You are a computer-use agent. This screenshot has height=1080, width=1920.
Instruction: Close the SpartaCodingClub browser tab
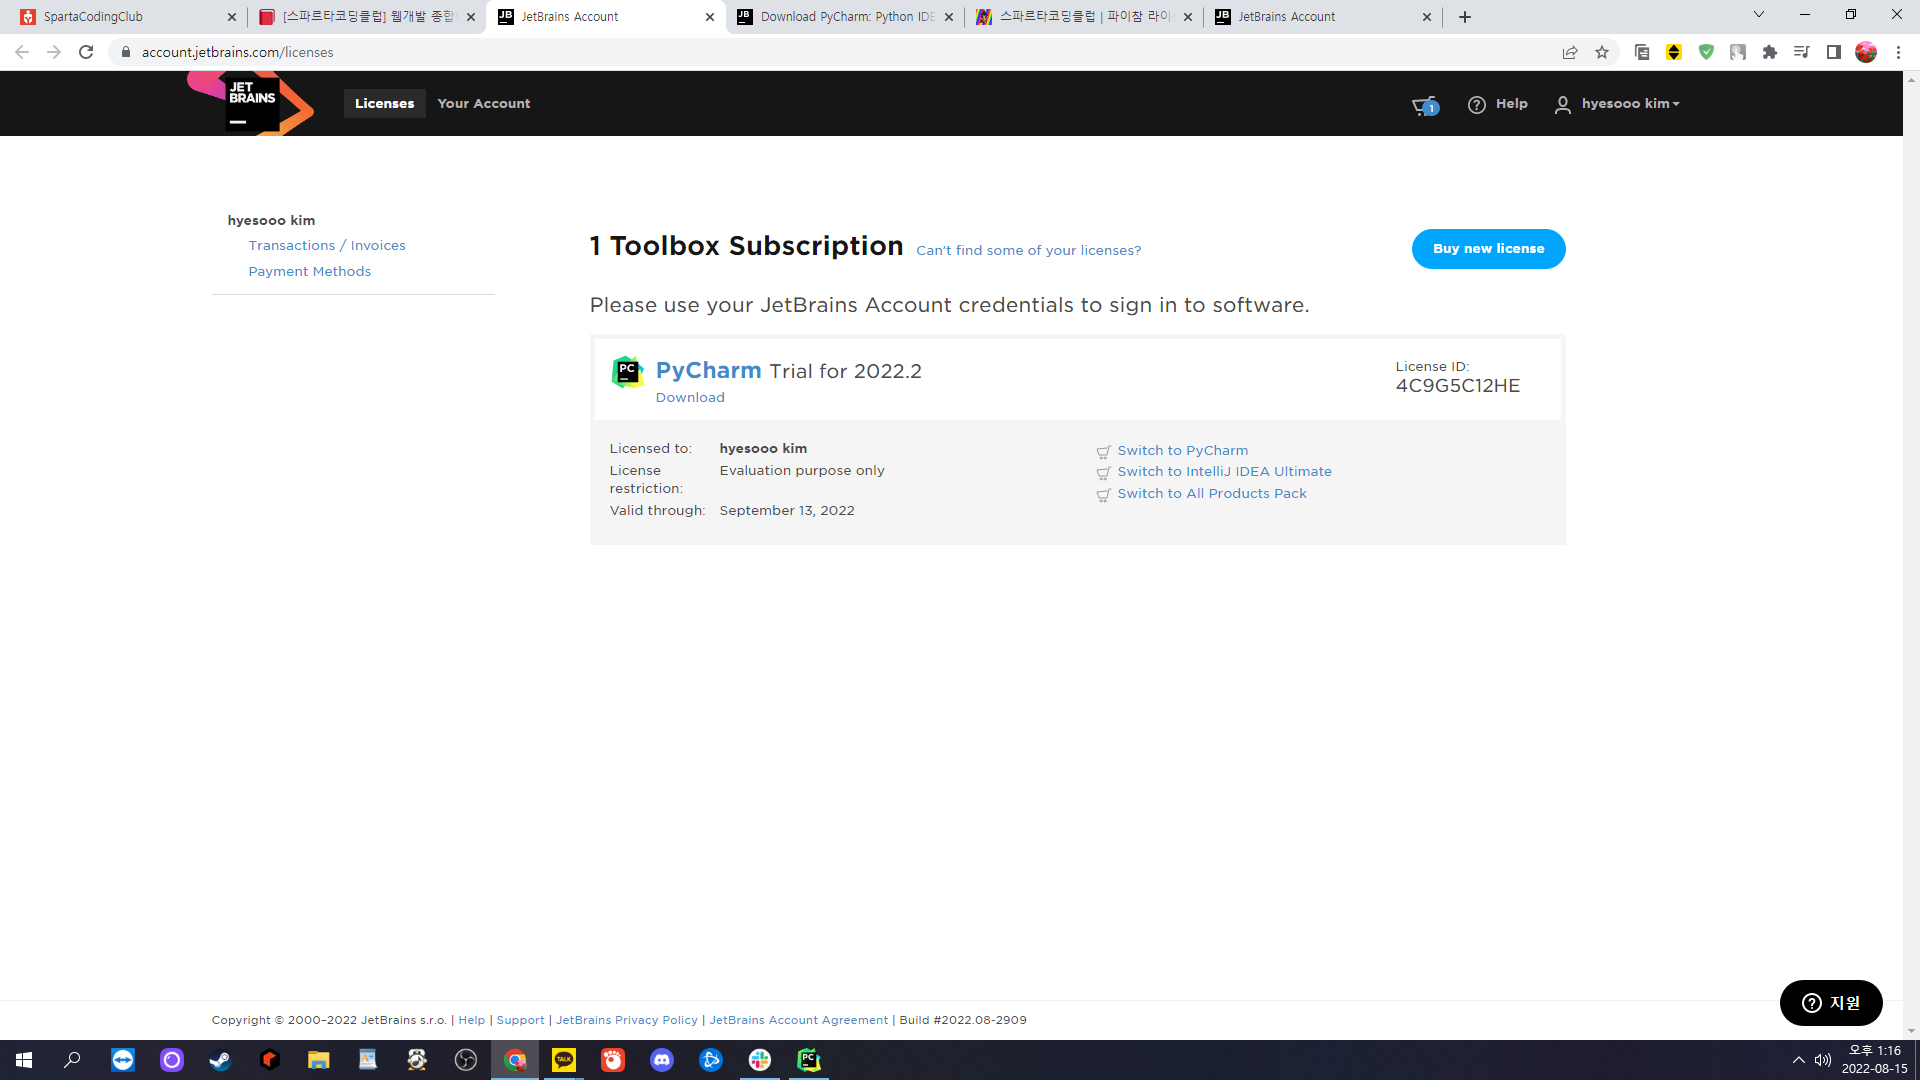232,17
